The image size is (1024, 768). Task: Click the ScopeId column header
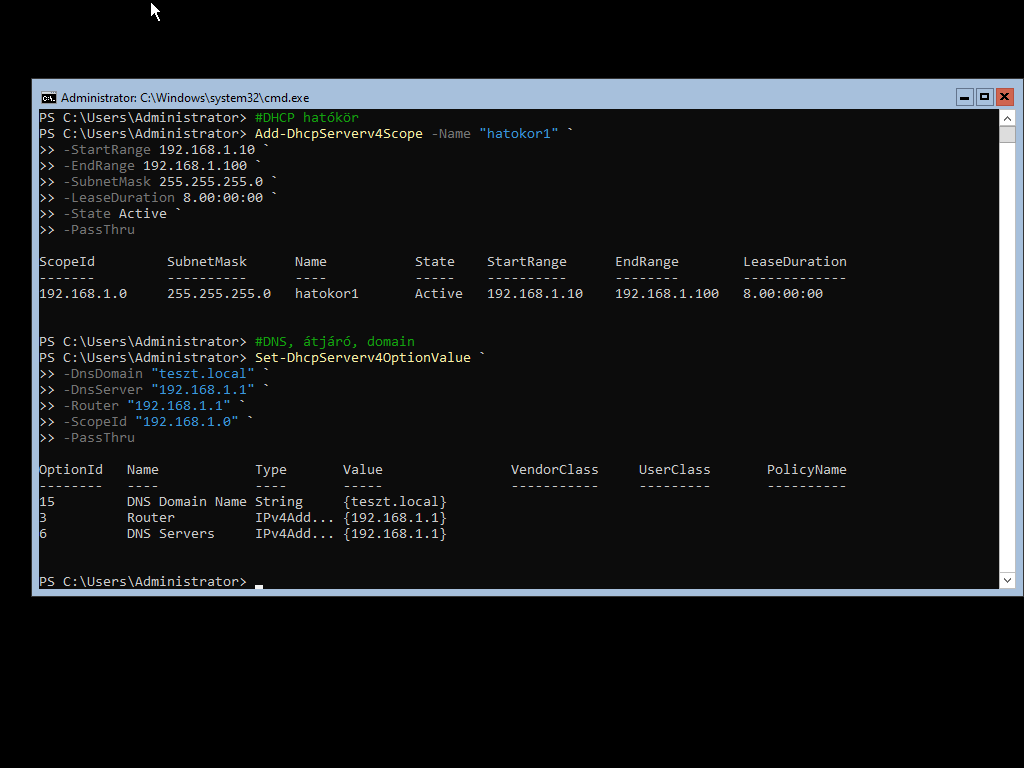[x=67, y=262]
